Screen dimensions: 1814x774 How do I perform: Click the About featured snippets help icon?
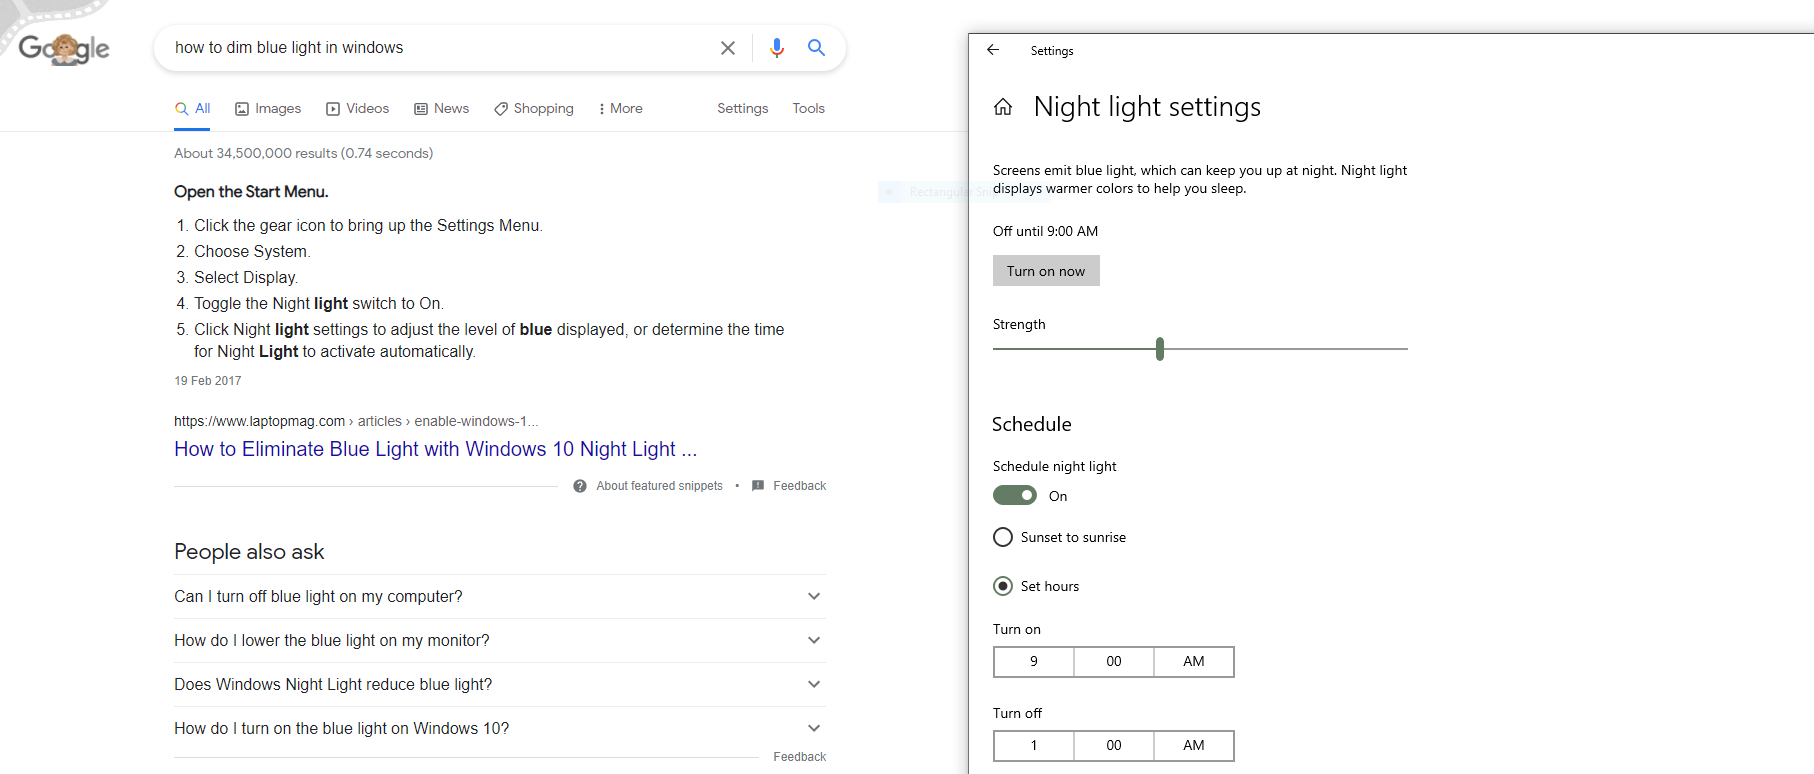(x=580, y=486)
